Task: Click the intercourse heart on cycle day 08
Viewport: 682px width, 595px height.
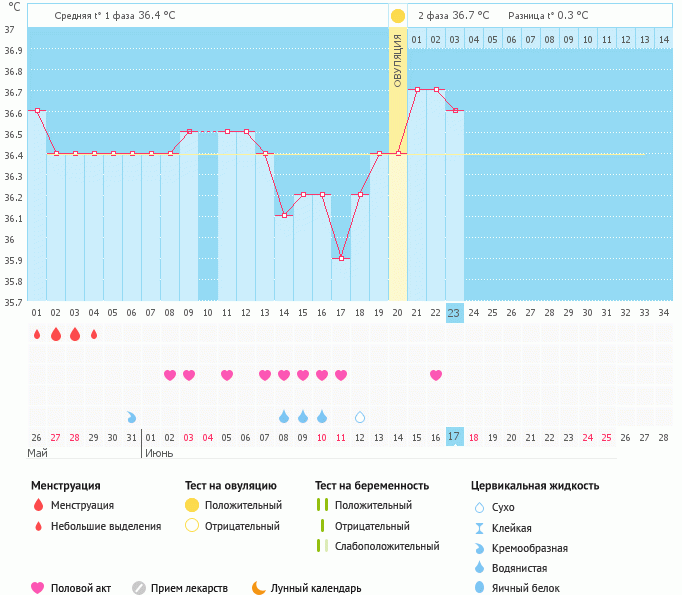Action: coord(170,375)
